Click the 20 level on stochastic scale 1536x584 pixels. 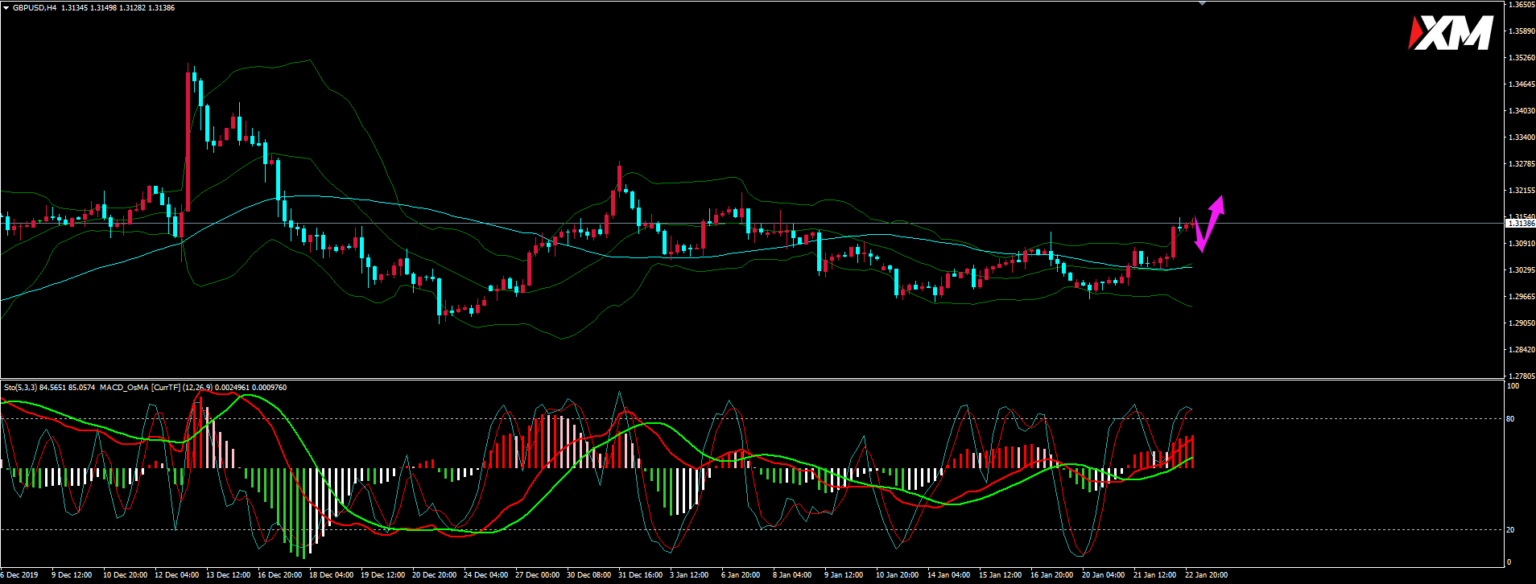coord(1512,529)
